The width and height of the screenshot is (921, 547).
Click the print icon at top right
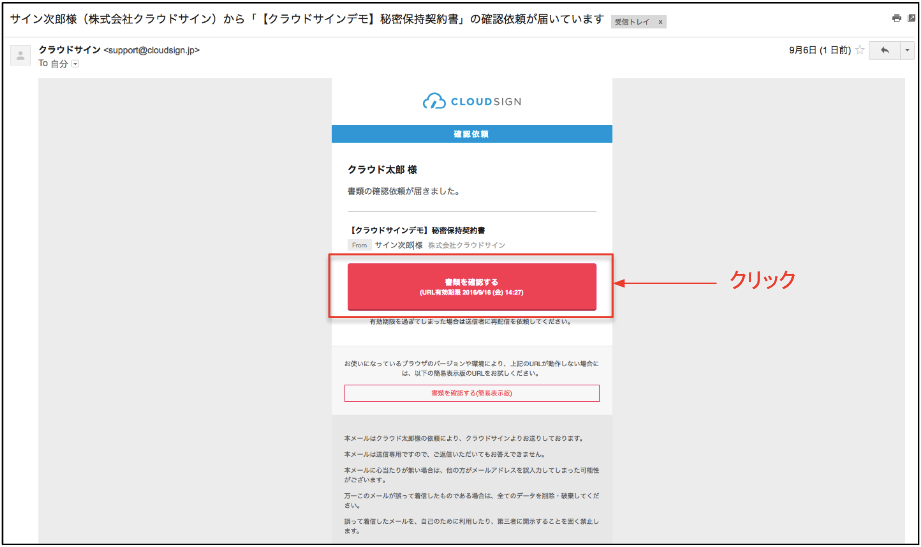[896, 18]
